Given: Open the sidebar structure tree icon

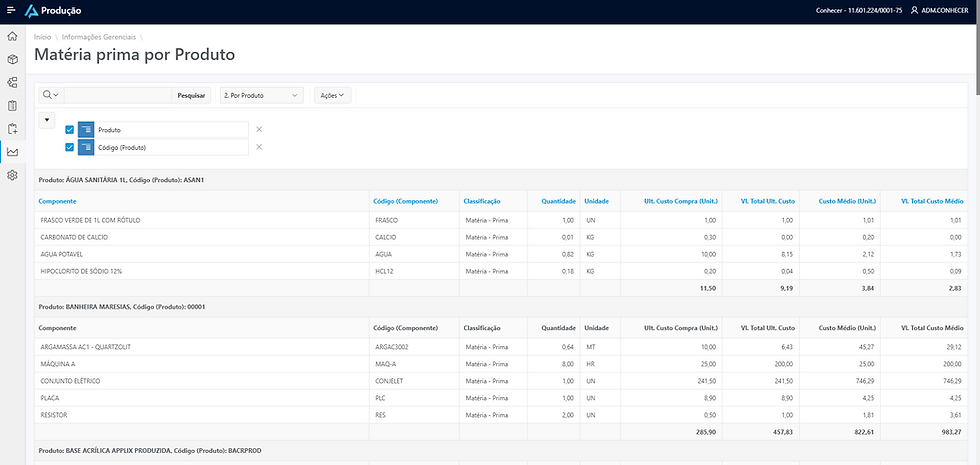Looking at the screenshot, I should point(12,82).
